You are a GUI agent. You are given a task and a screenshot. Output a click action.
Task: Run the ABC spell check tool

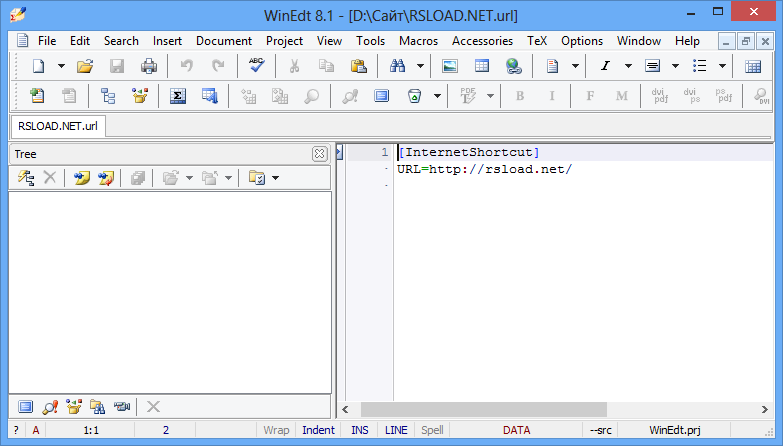point(257,65)
